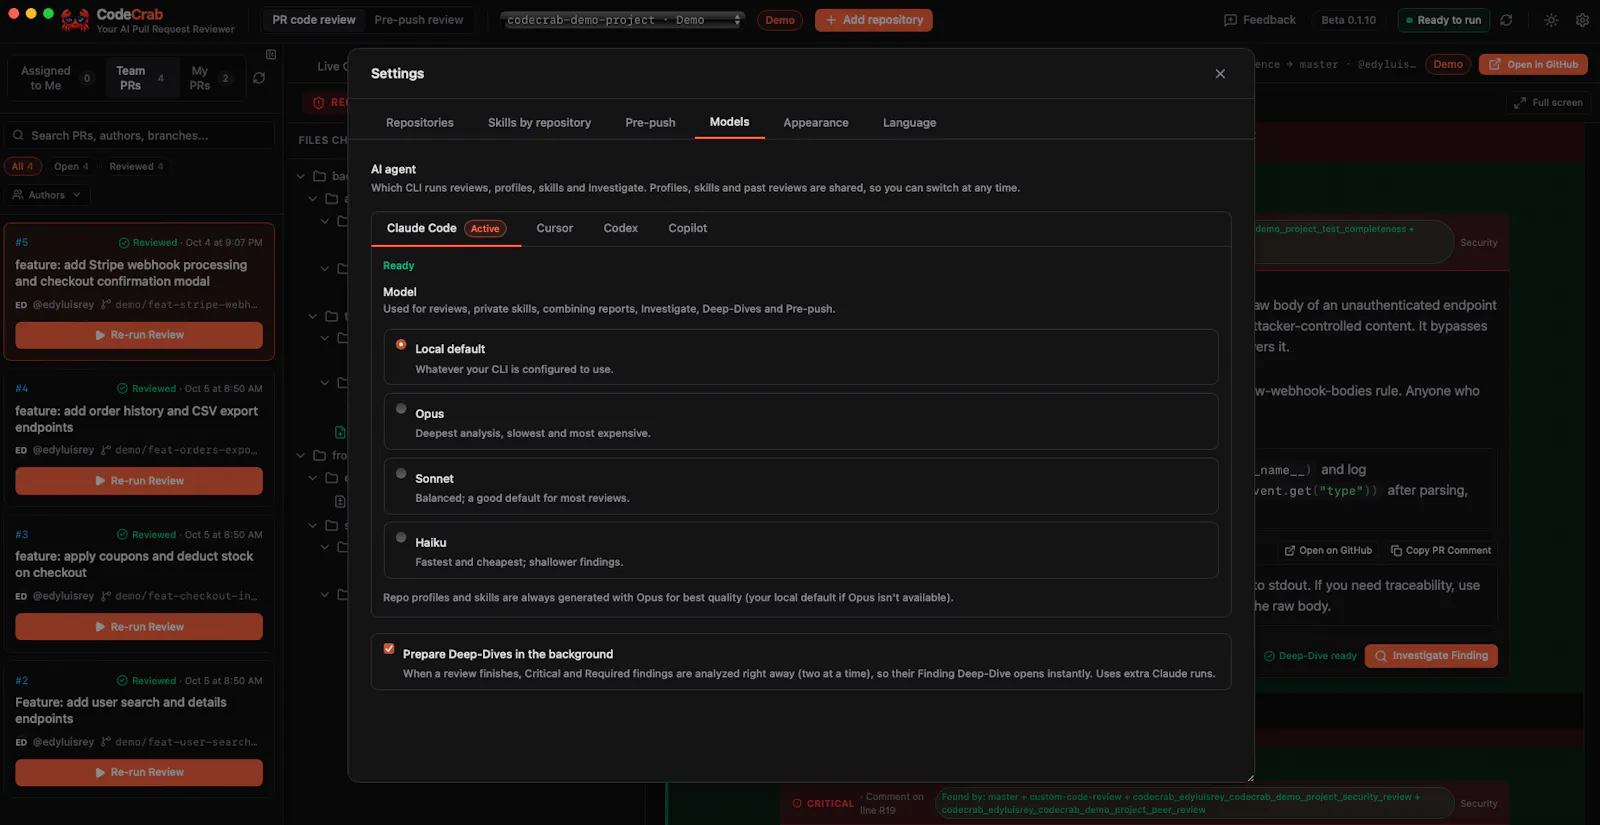The width and height of the screenshot is (1600, 825).
Task: Click the Ready to run status badge
Action: point(1443,20)
